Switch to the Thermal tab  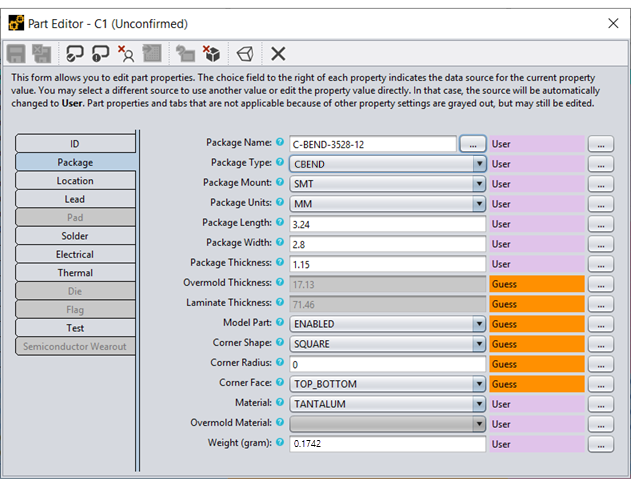pyautogui.click(x=75, y=273)
